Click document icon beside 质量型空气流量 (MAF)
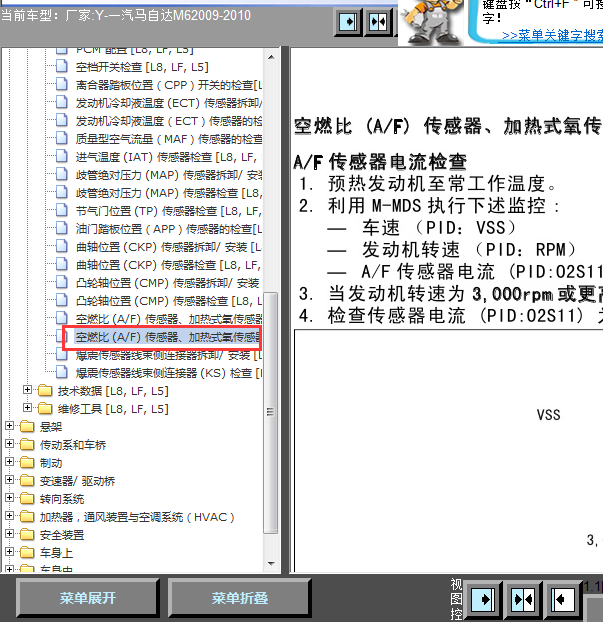 pos(61,138)
